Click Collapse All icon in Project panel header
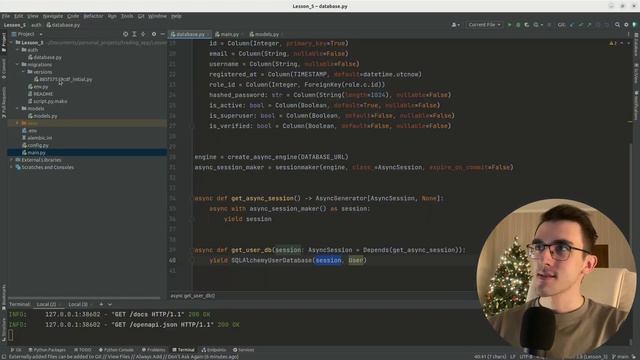The height and width of the screenshot is (360, 640). click(x=143, y=34)
